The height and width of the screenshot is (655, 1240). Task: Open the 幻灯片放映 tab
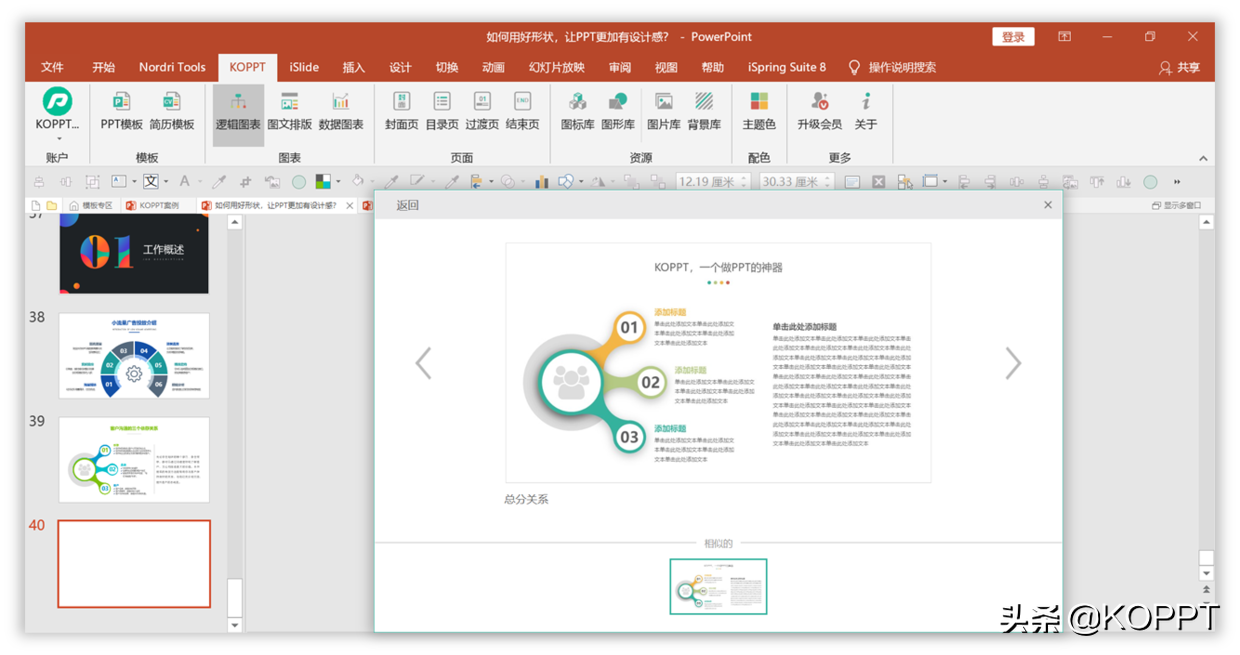pyautogui.click(x=557, y=67)
